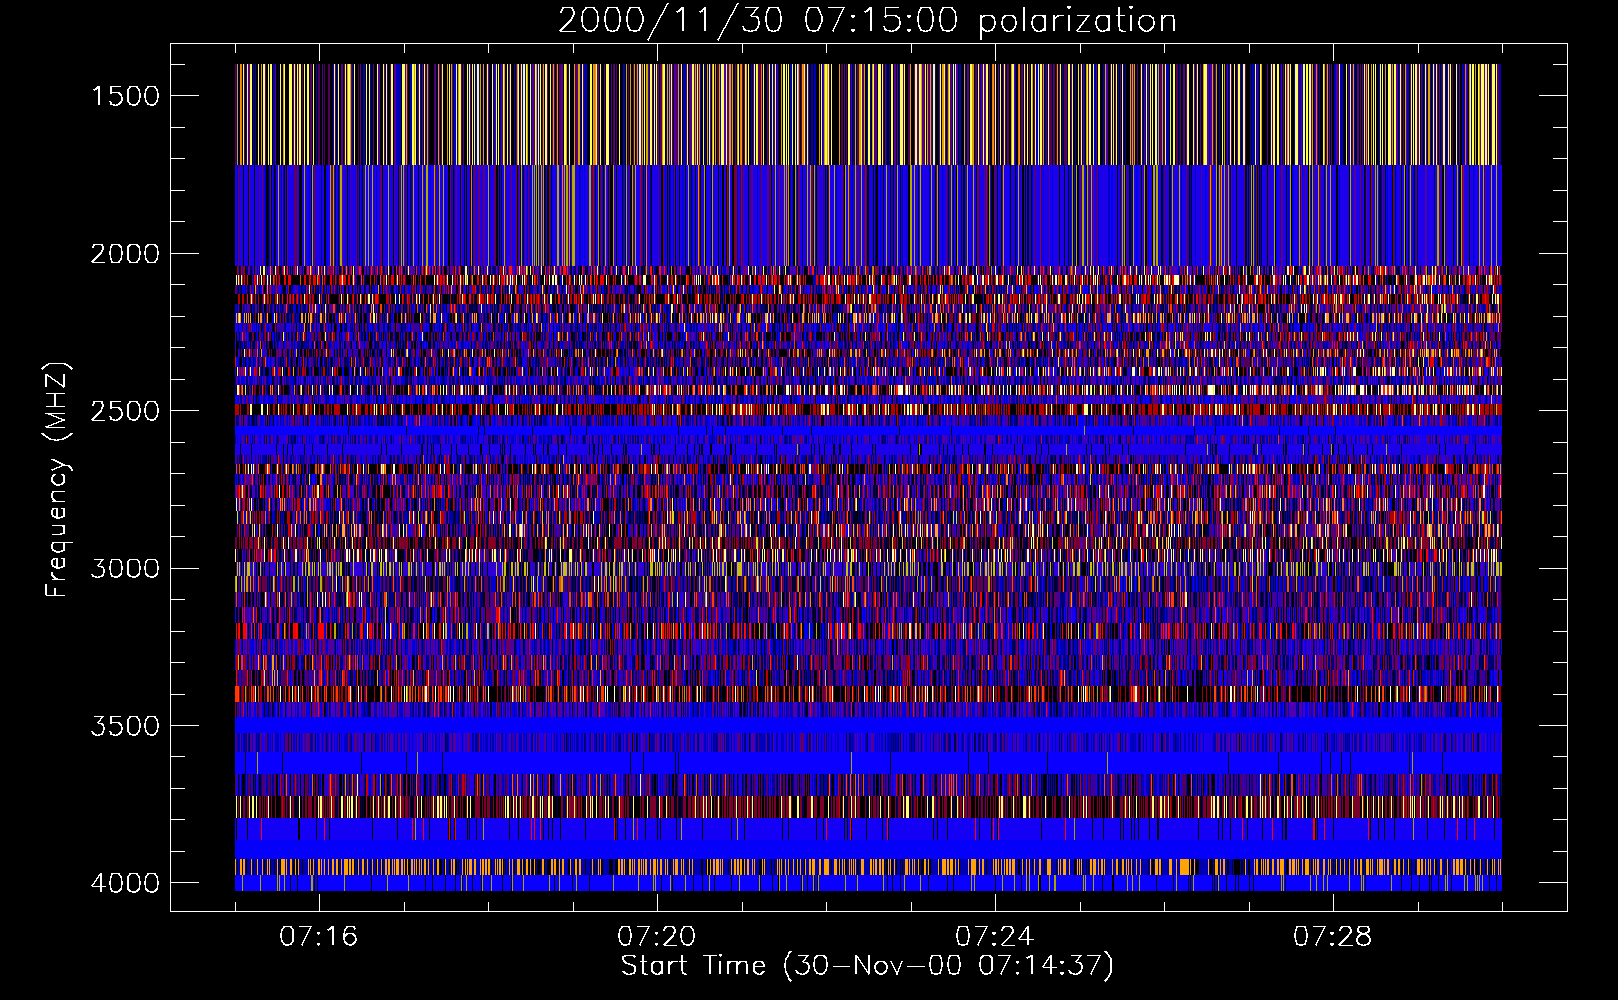Select the 2500 frequency axis label
The height and width of the screenshot is (1000, 1618).
coord(125,411)
